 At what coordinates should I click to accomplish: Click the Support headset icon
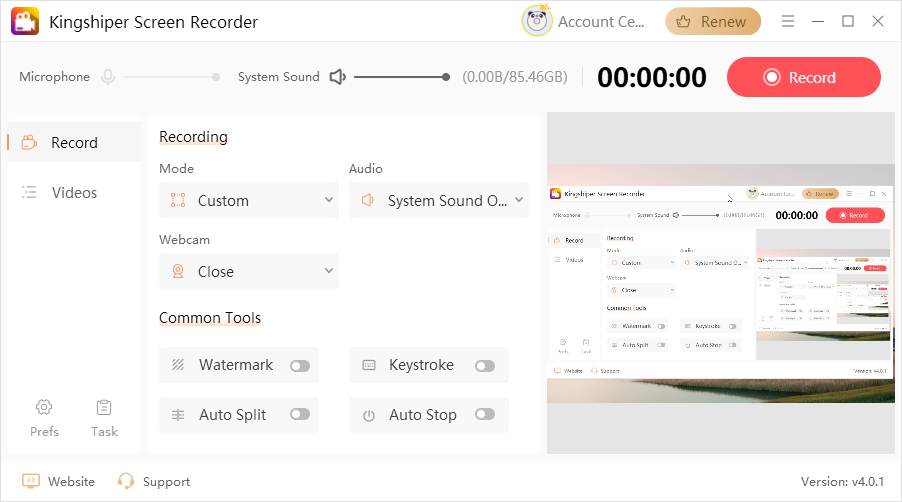(125, 481)
